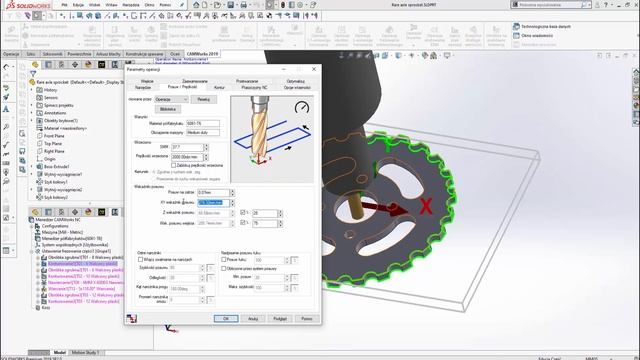This screenshot has height=360, width=640.
Task: Open Okno wiadomości
Action: pyautogui.click(x=533, y=36)
